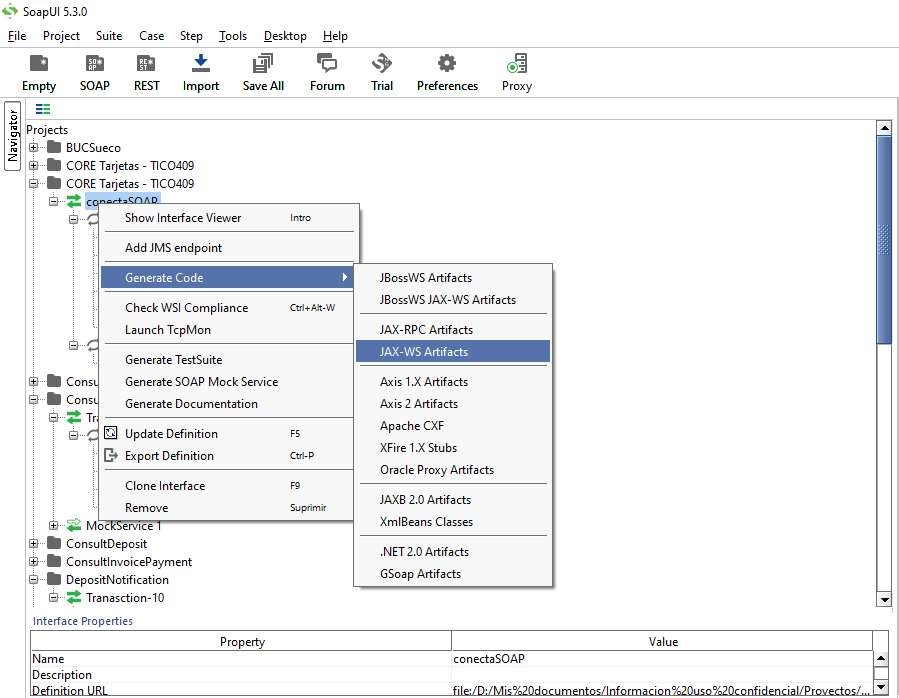Open the Import project icon

[200, 70]
